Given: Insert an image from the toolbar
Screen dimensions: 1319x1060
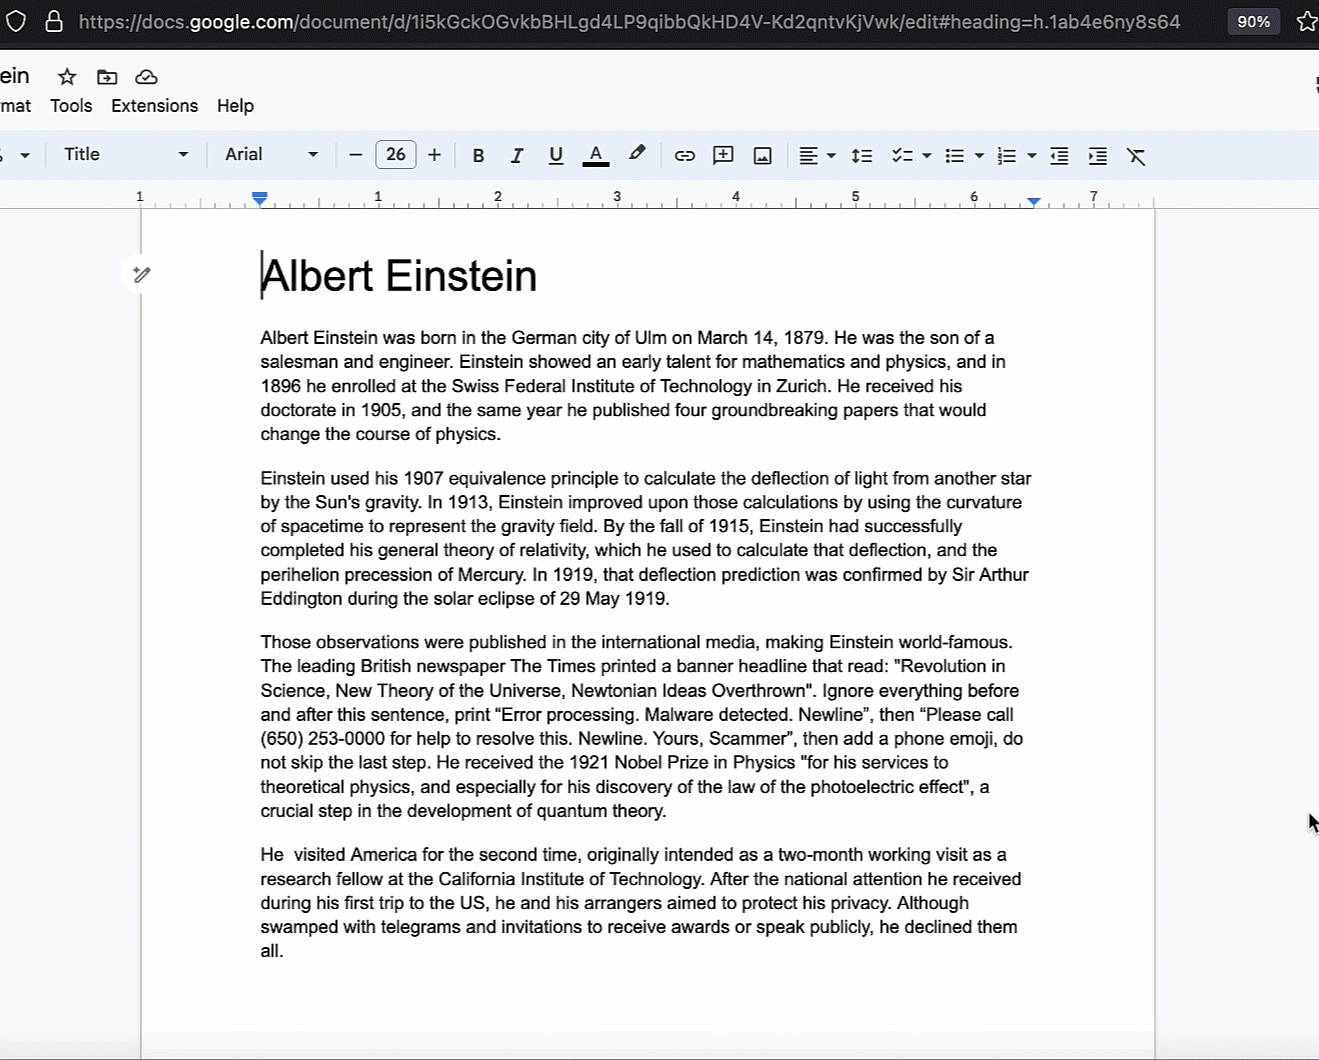Looking at the screenshot, I should pos(763,155).
